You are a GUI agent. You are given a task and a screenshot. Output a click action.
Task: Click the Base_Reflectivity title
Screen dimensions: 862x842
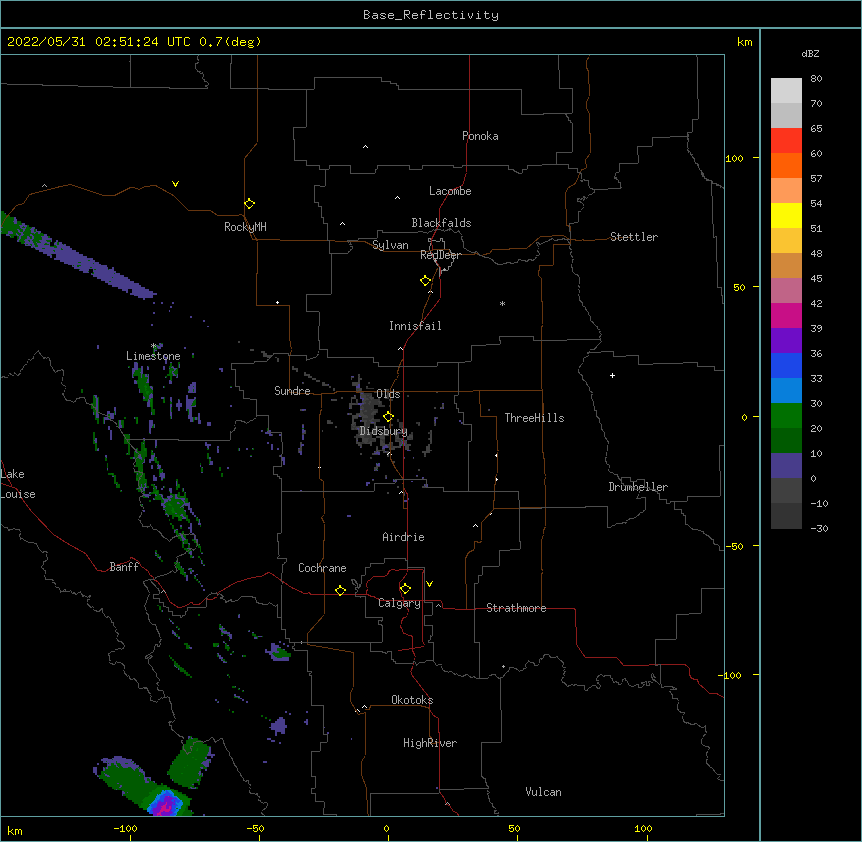click(x=431, y=15)
